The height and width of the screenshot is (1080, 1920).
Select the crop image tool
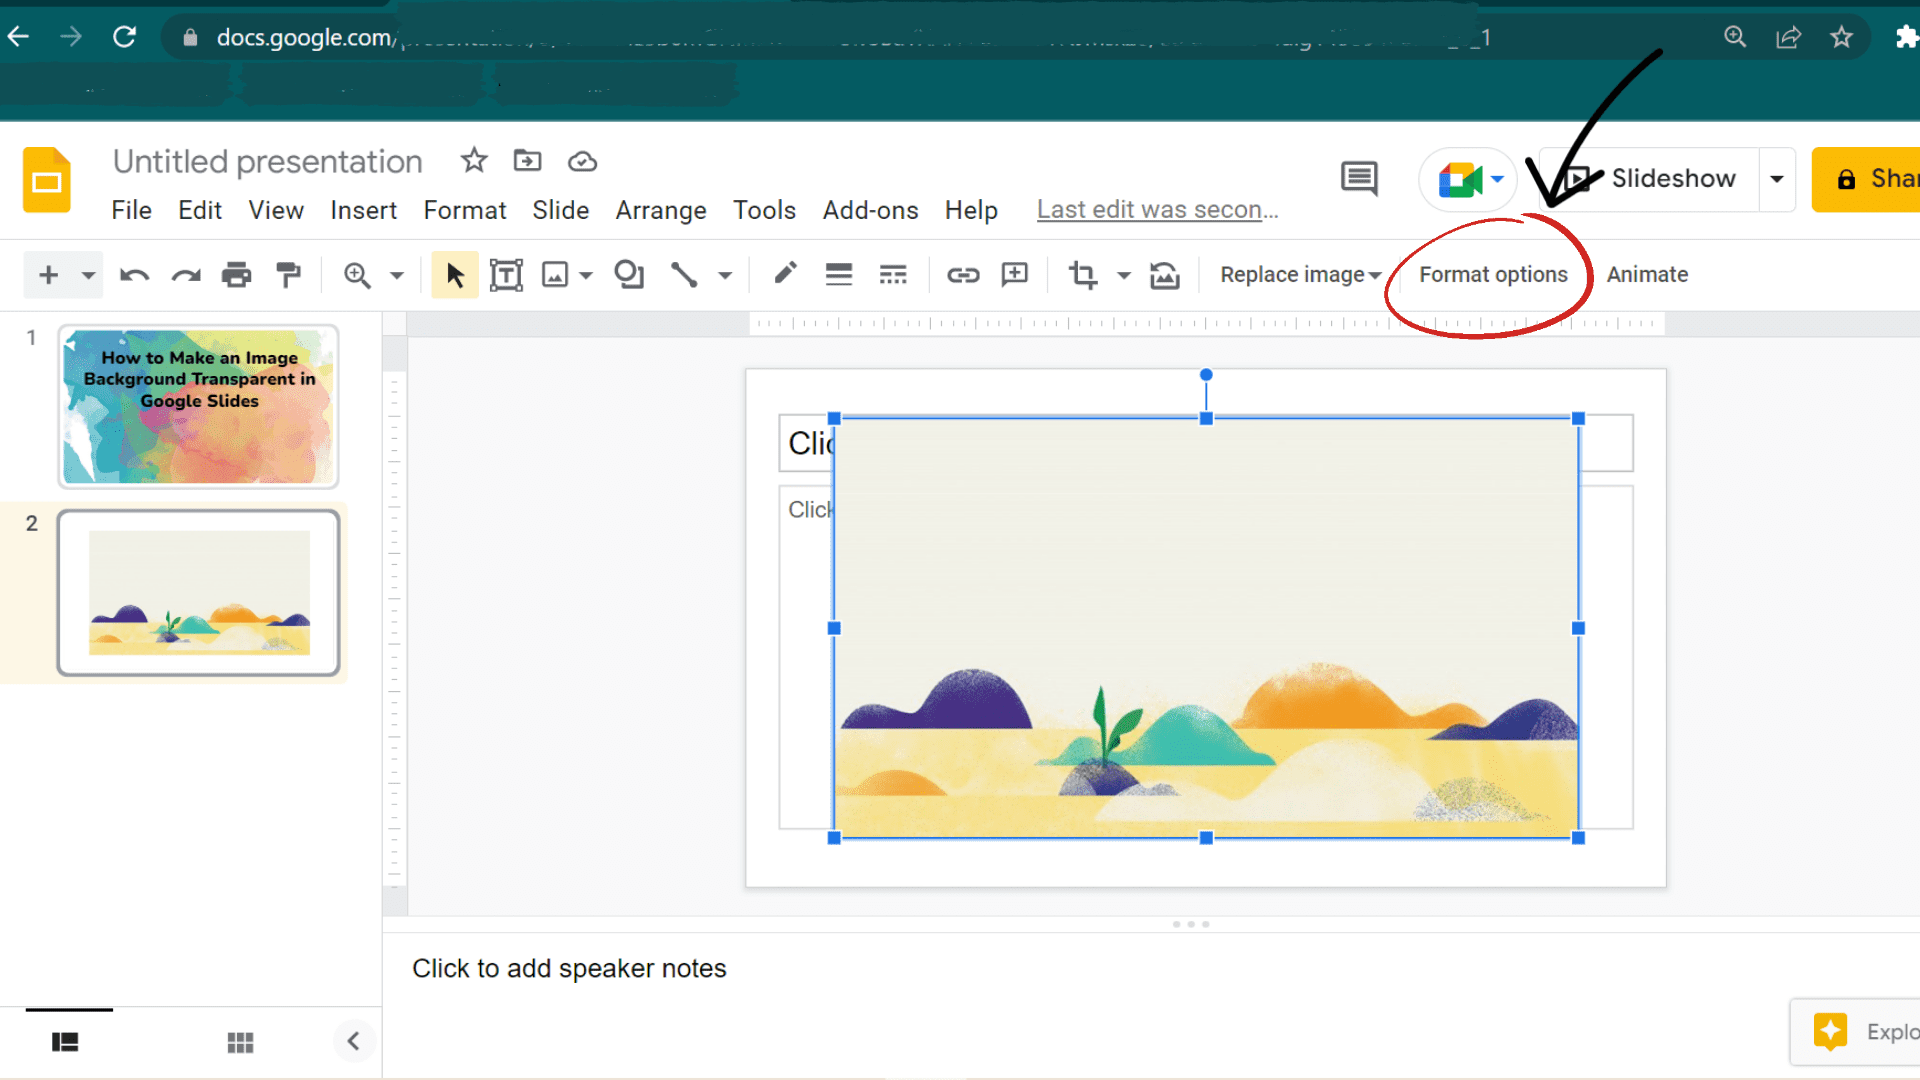1083,274
